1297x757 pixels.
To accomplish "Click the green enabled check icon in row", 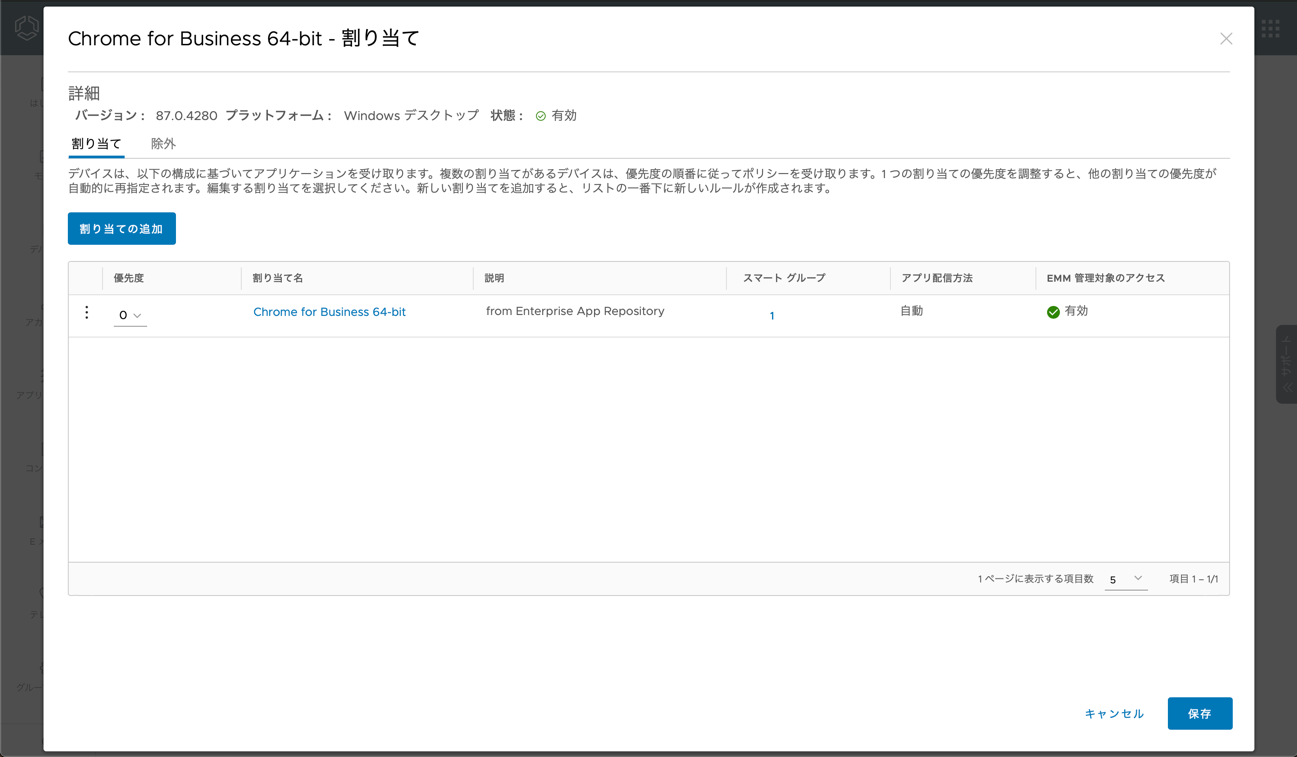I will click(1053, 312).
